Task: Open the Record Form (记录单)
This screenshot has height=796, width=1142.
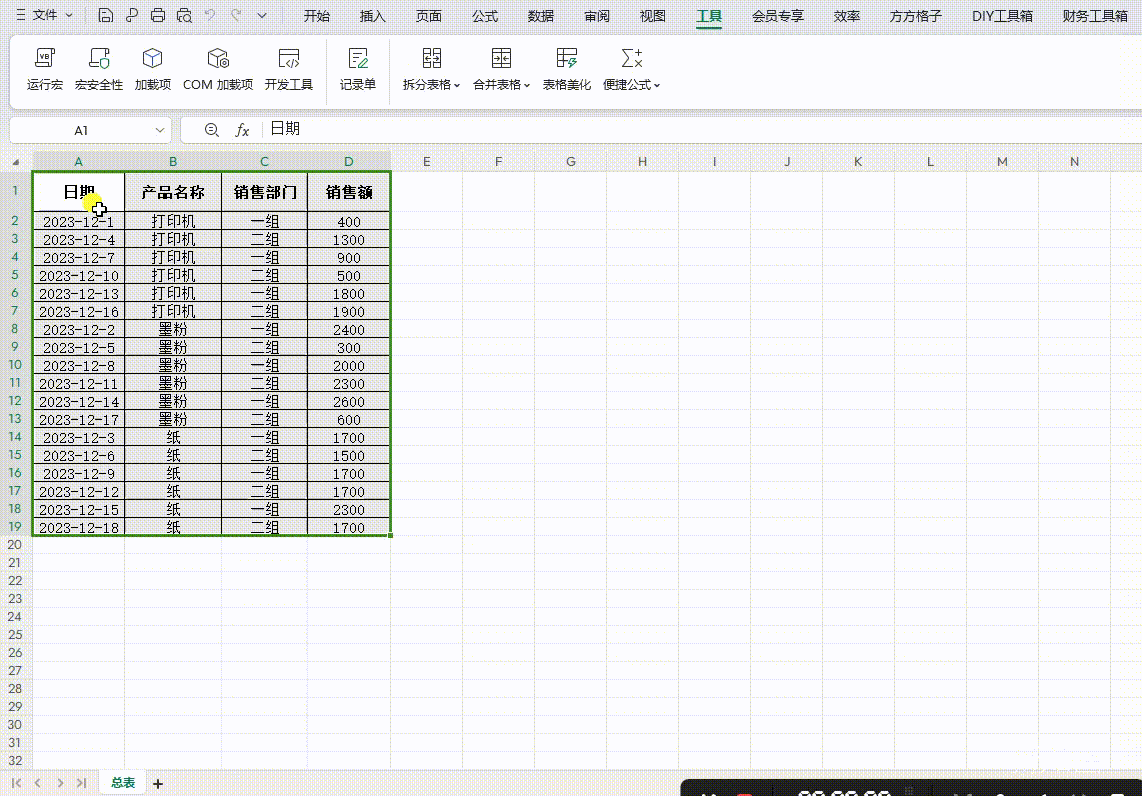Action: coord(358,69)
